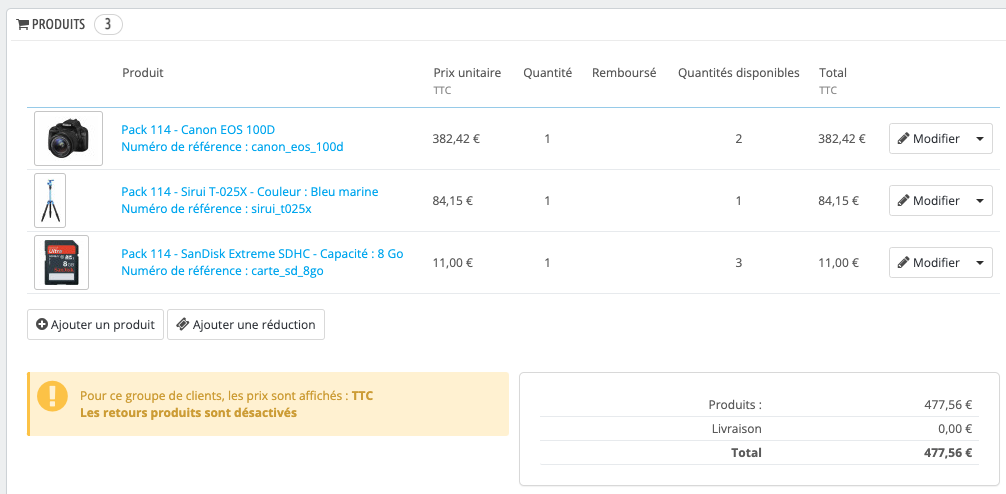Click the shopping cart icon beside Produits
The height and width of the screenshot is (494, 1006).
pos(23,25)
